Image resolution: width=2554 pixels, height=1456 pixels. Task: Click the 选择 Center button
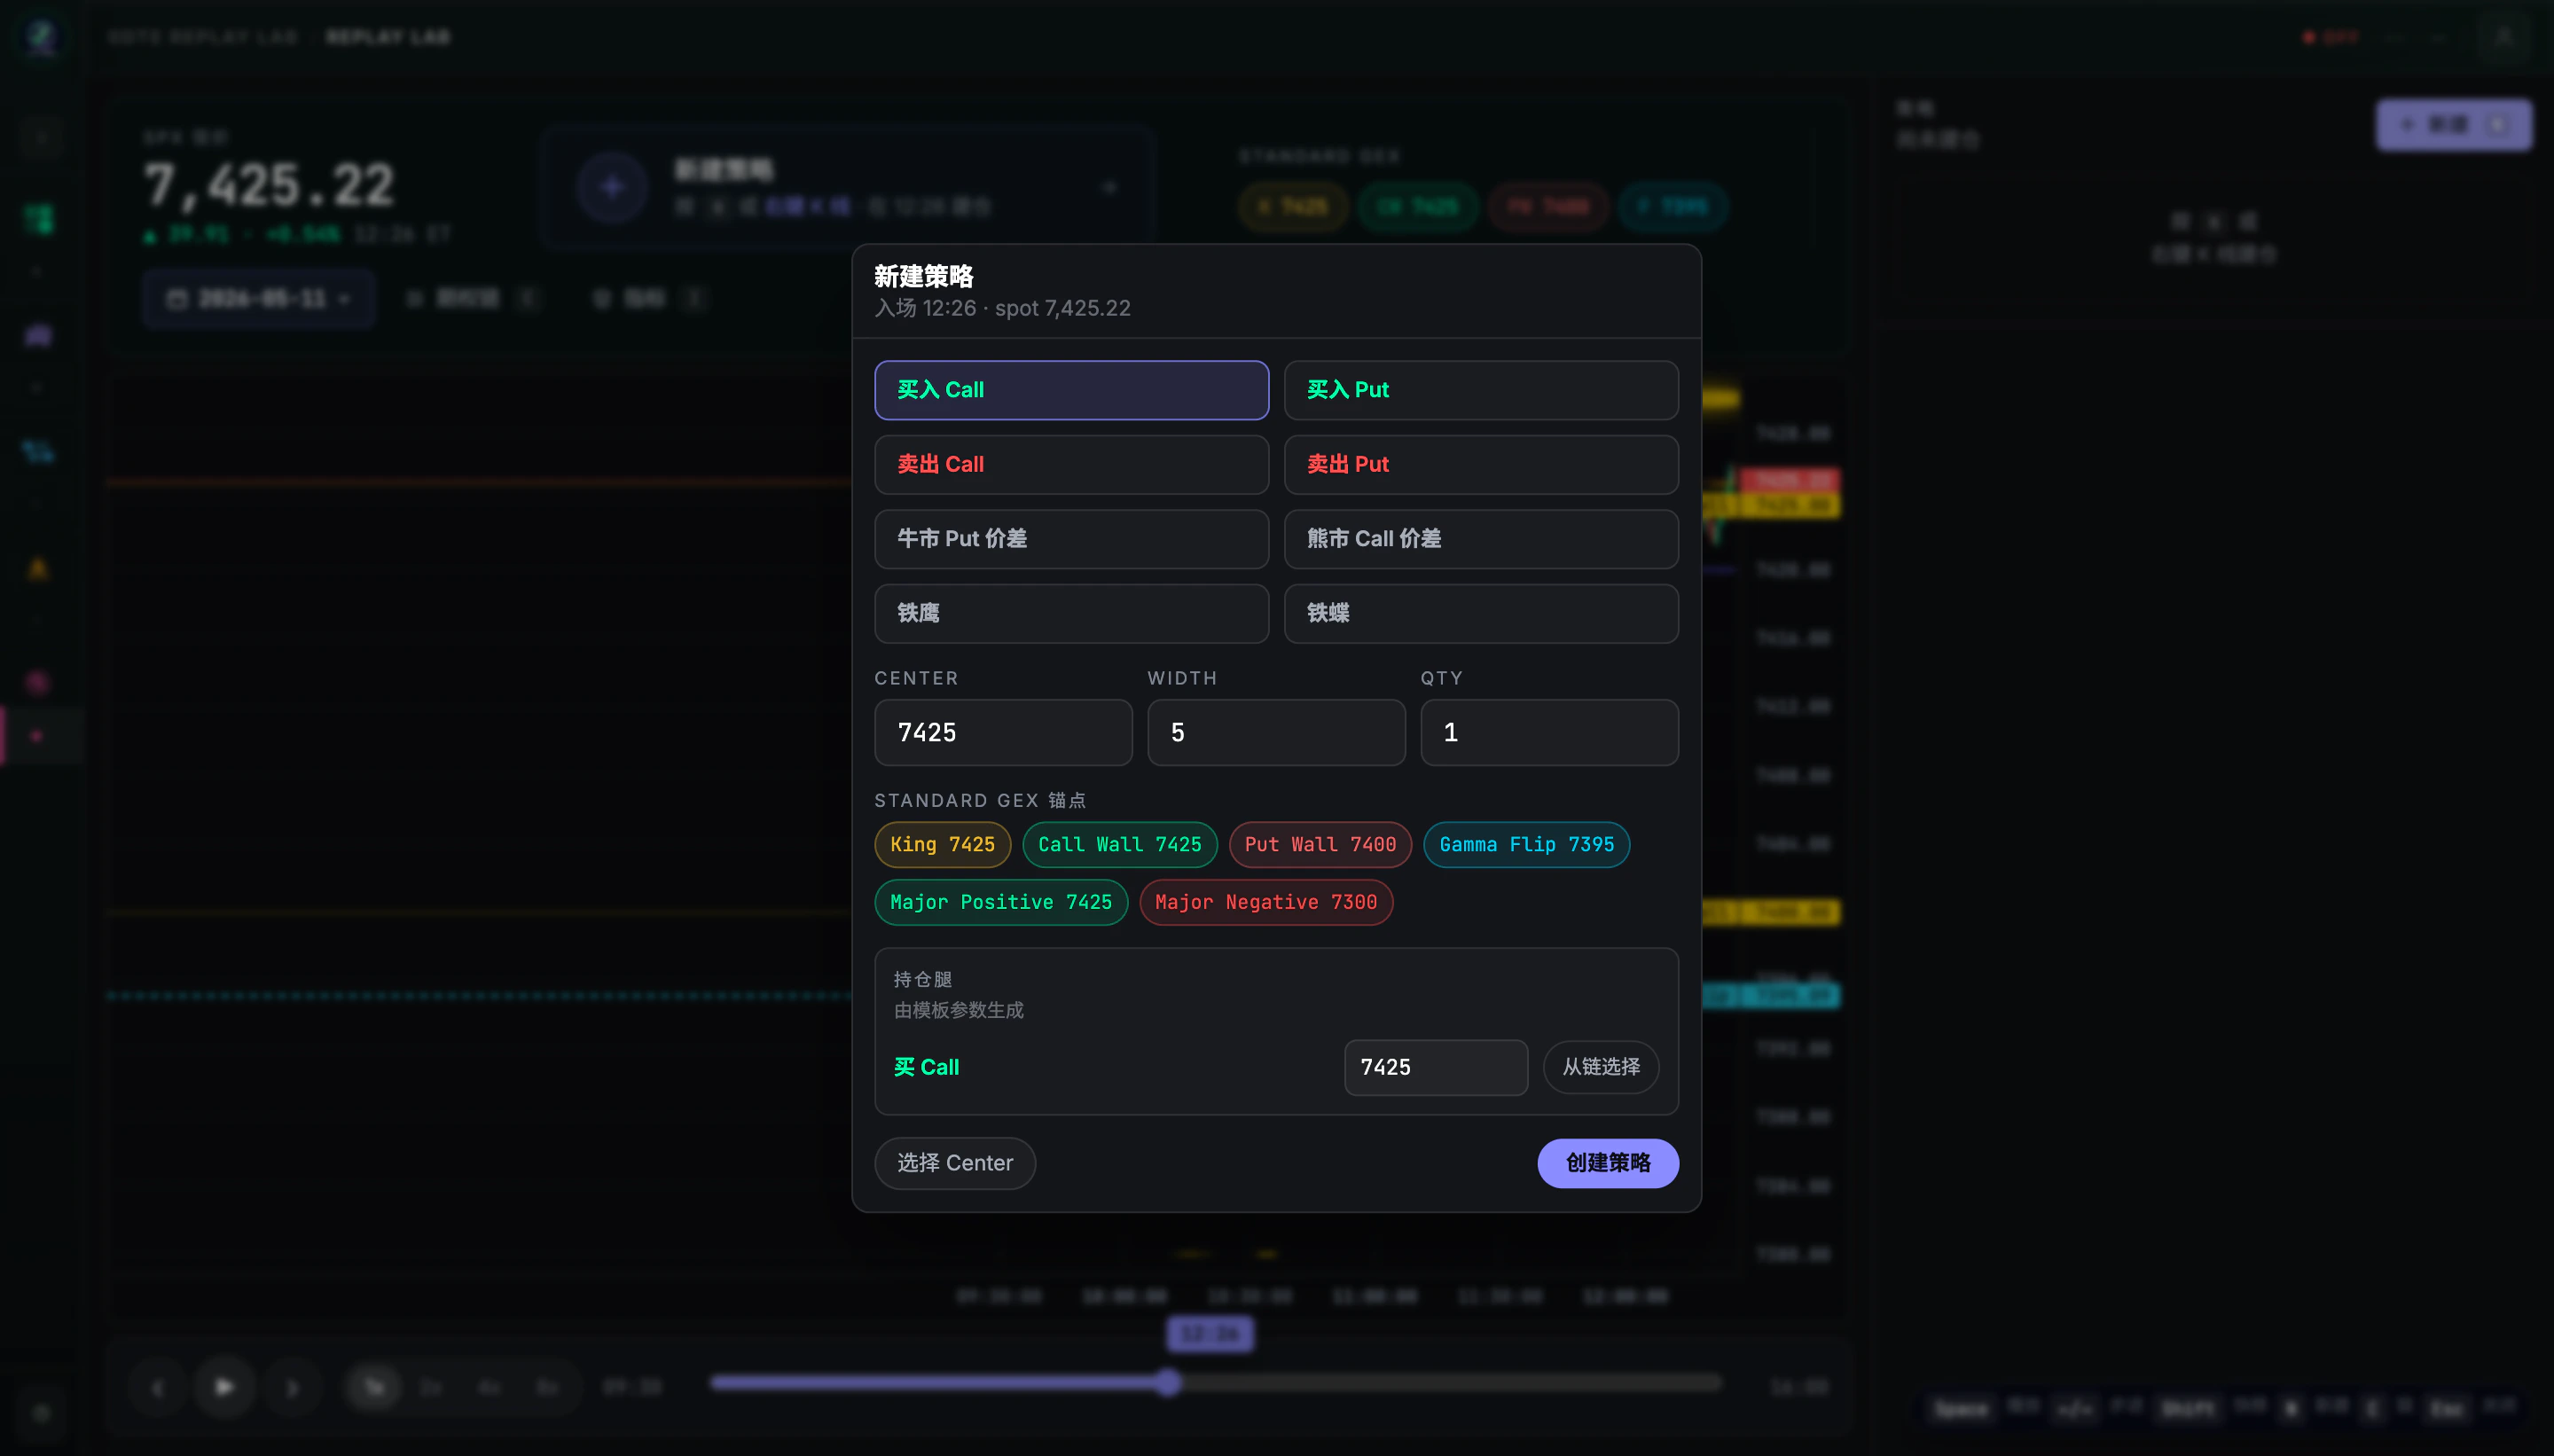tap(955, 1164)
